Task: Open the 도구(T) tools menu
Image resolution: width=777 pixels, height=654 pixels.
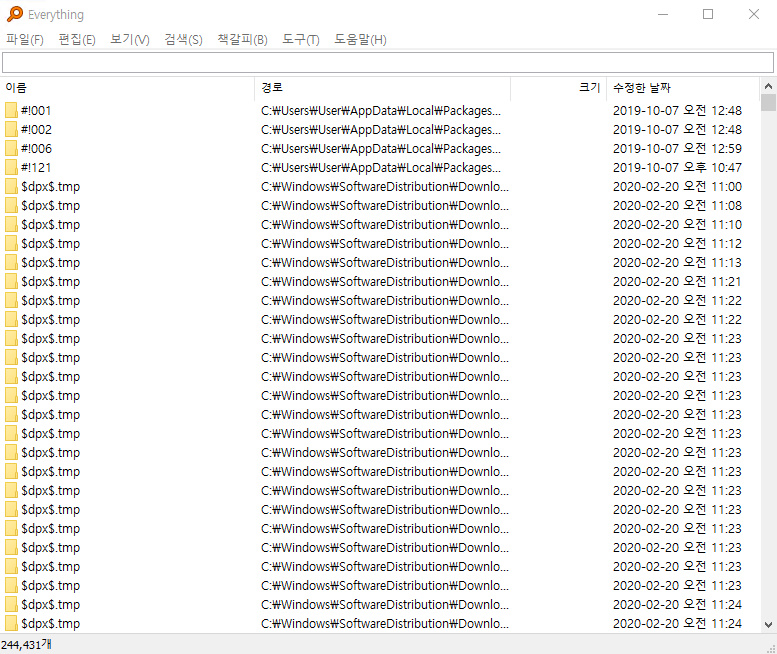Action: click(x=301, y=40)
